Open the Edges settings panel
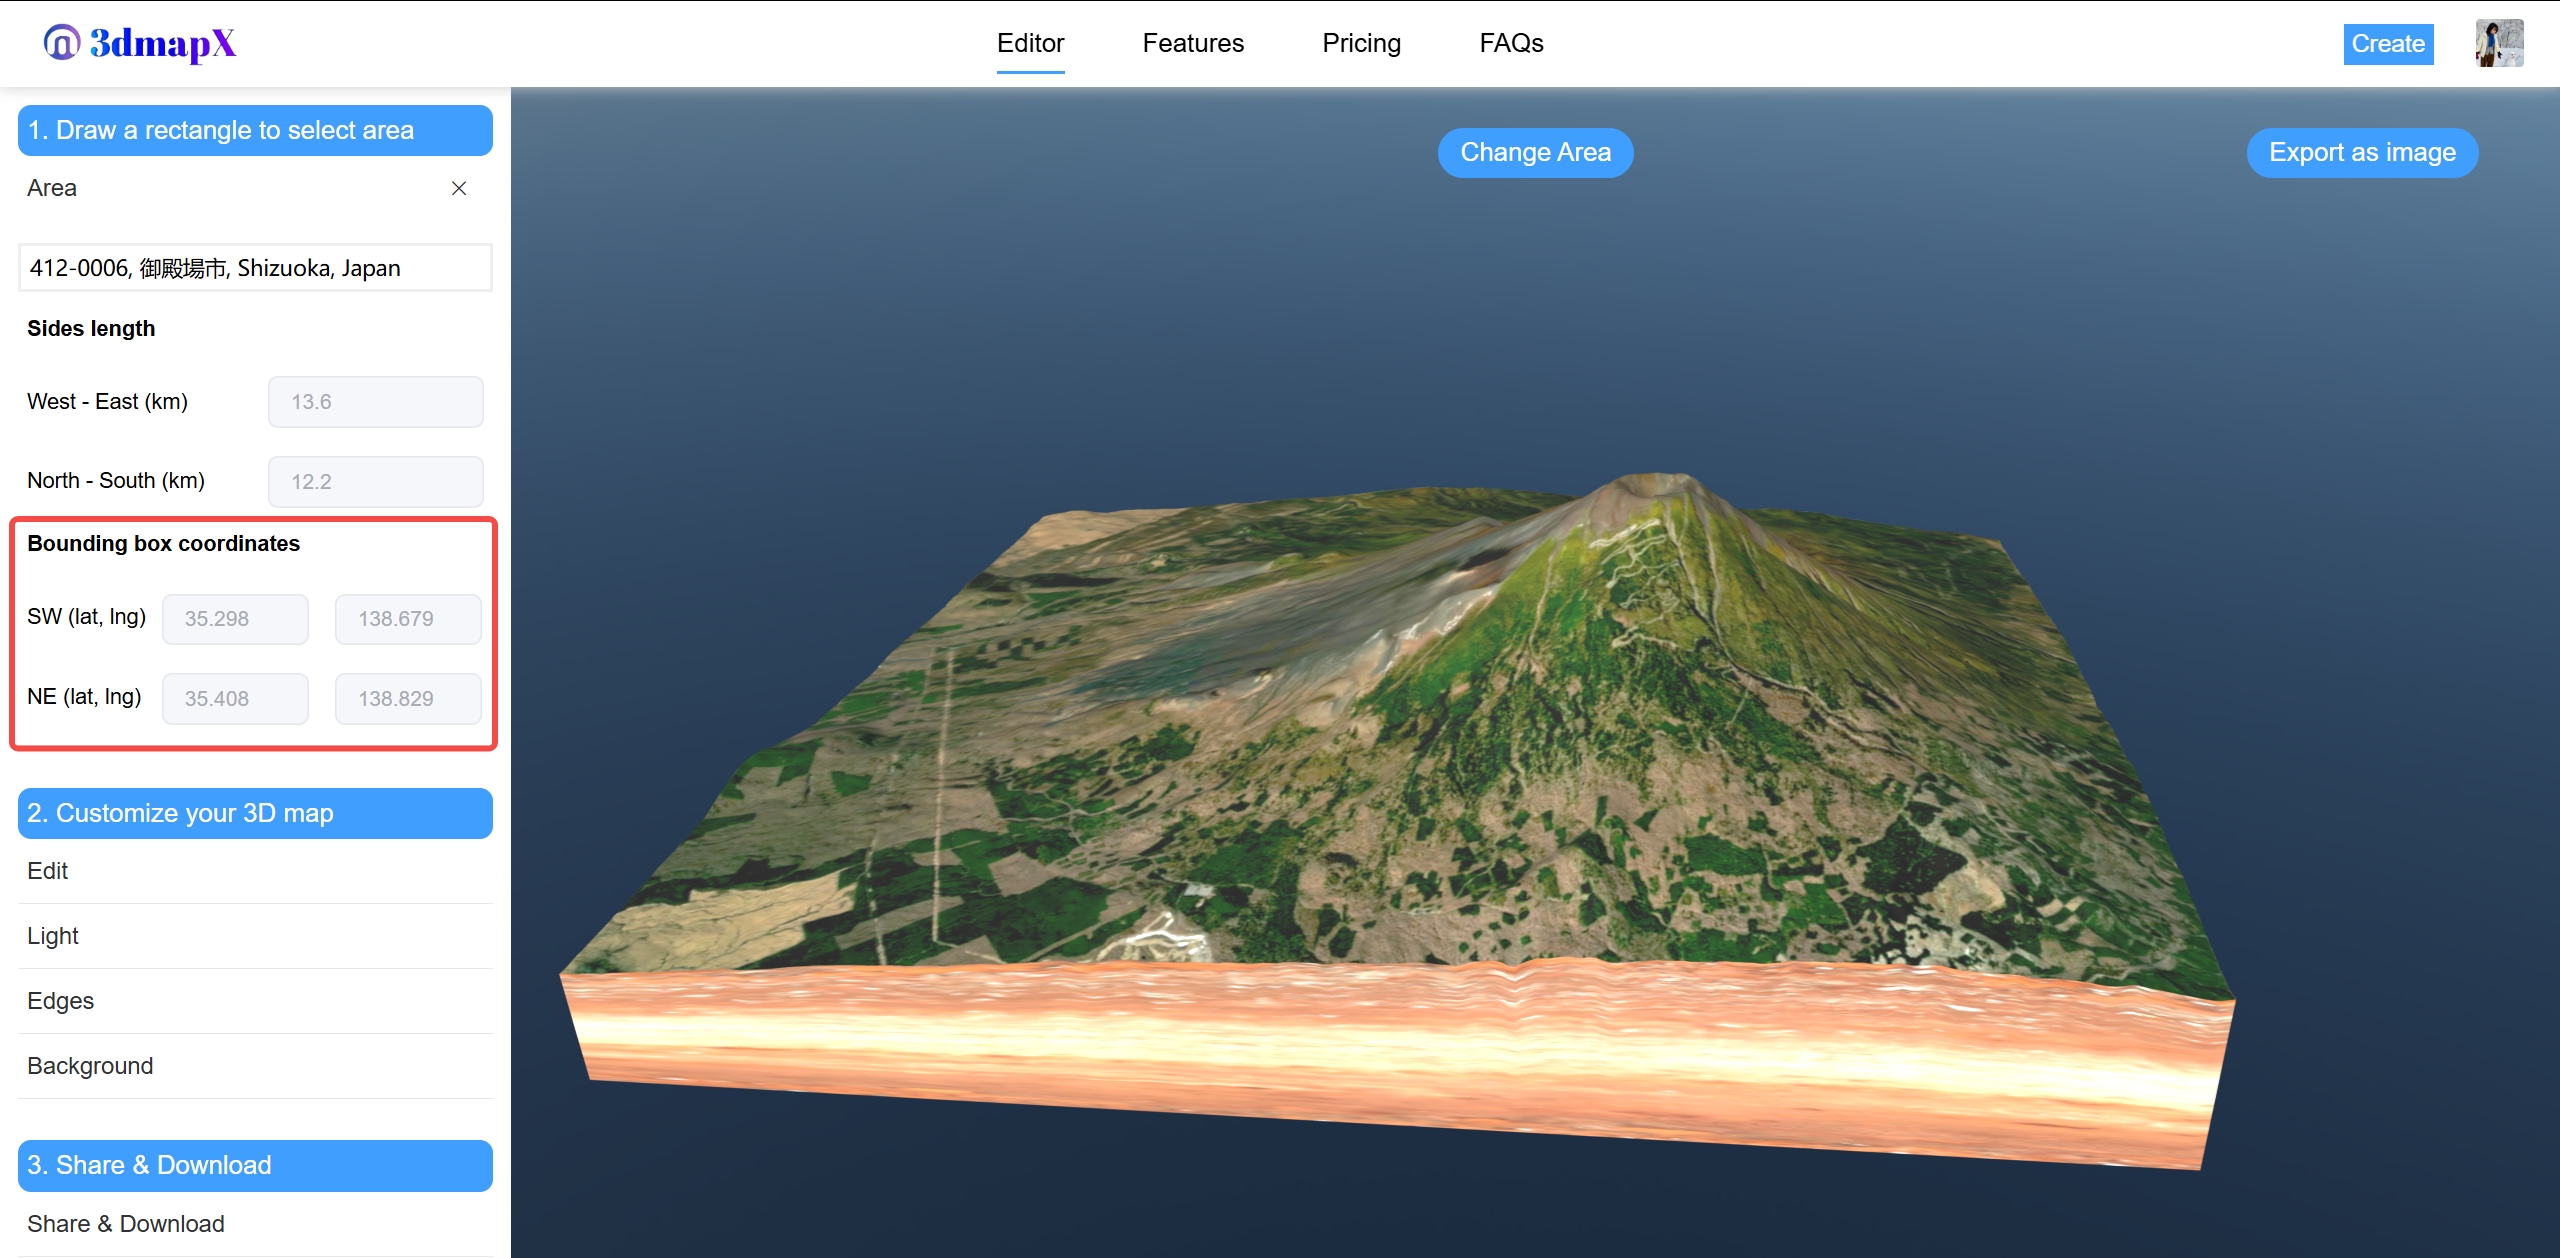2560x1258 pixels. click(x=255, y=1001)
